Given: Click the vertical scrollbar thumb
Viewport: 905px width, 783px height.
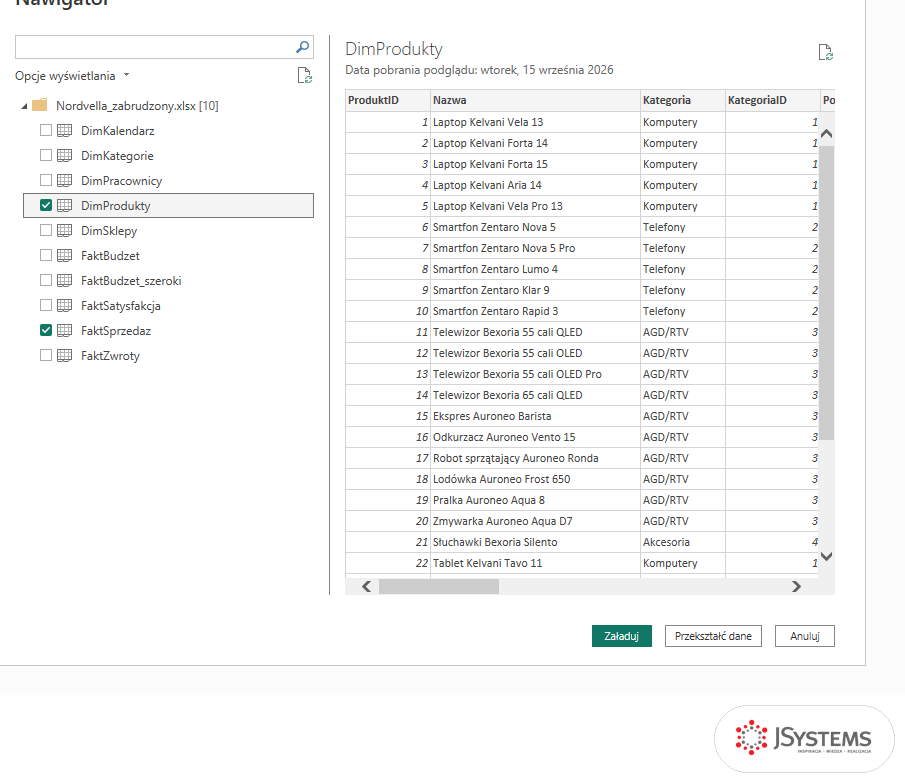Looking at the screenshot, I should coord(827,293).
